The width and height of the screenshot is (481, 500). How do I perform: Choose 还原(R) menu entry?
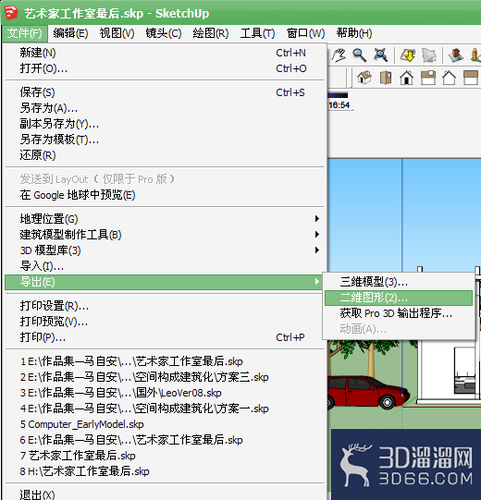(x=165, y=155)
